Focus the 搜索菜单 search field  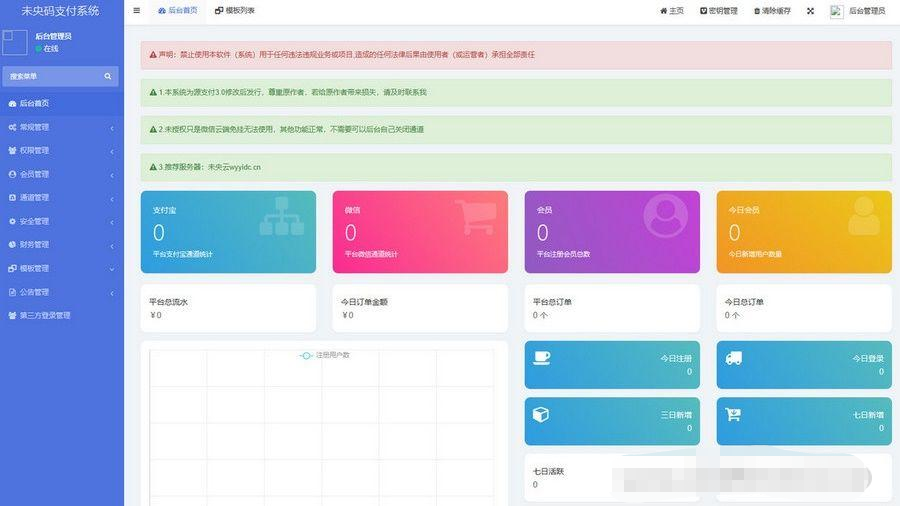[52, 76]
